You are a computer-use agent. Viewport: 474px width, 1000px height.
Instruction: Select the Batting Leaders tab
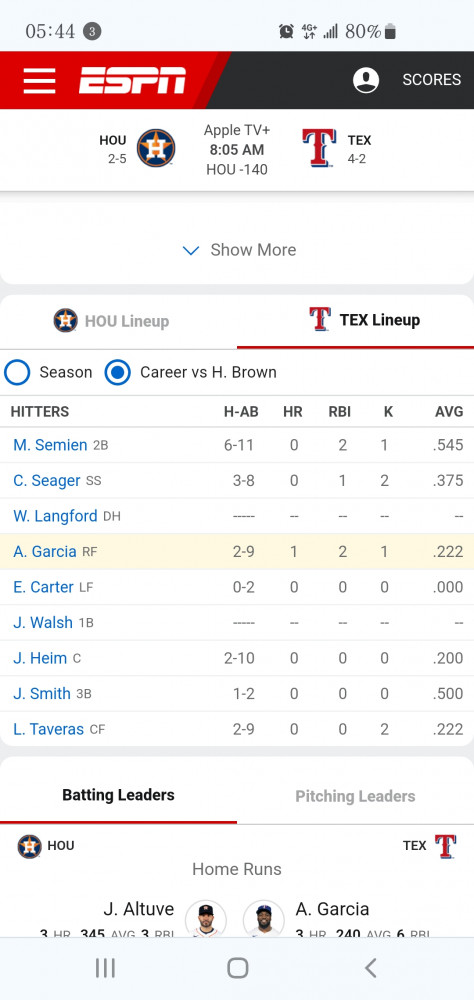click(118, 795)
